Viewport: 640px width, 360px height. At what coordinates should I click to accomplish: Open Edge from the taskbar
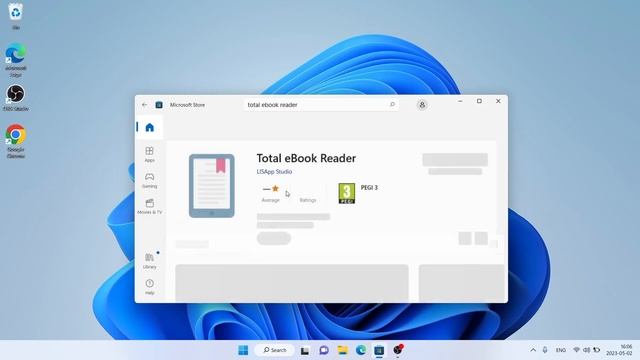(361, 350)
